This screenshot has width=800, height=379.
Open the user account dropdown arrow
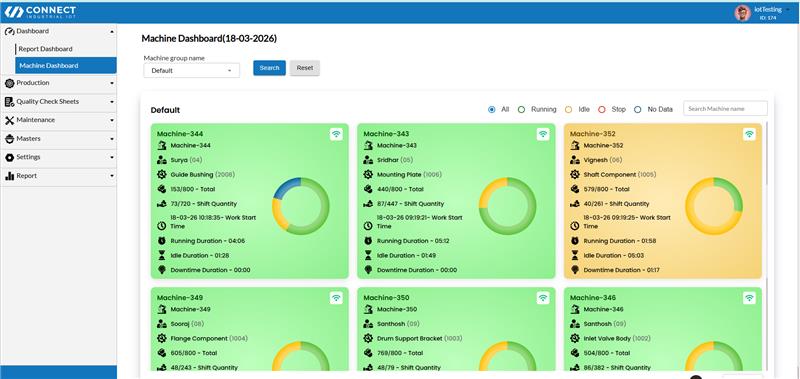(x=788, y=10)
